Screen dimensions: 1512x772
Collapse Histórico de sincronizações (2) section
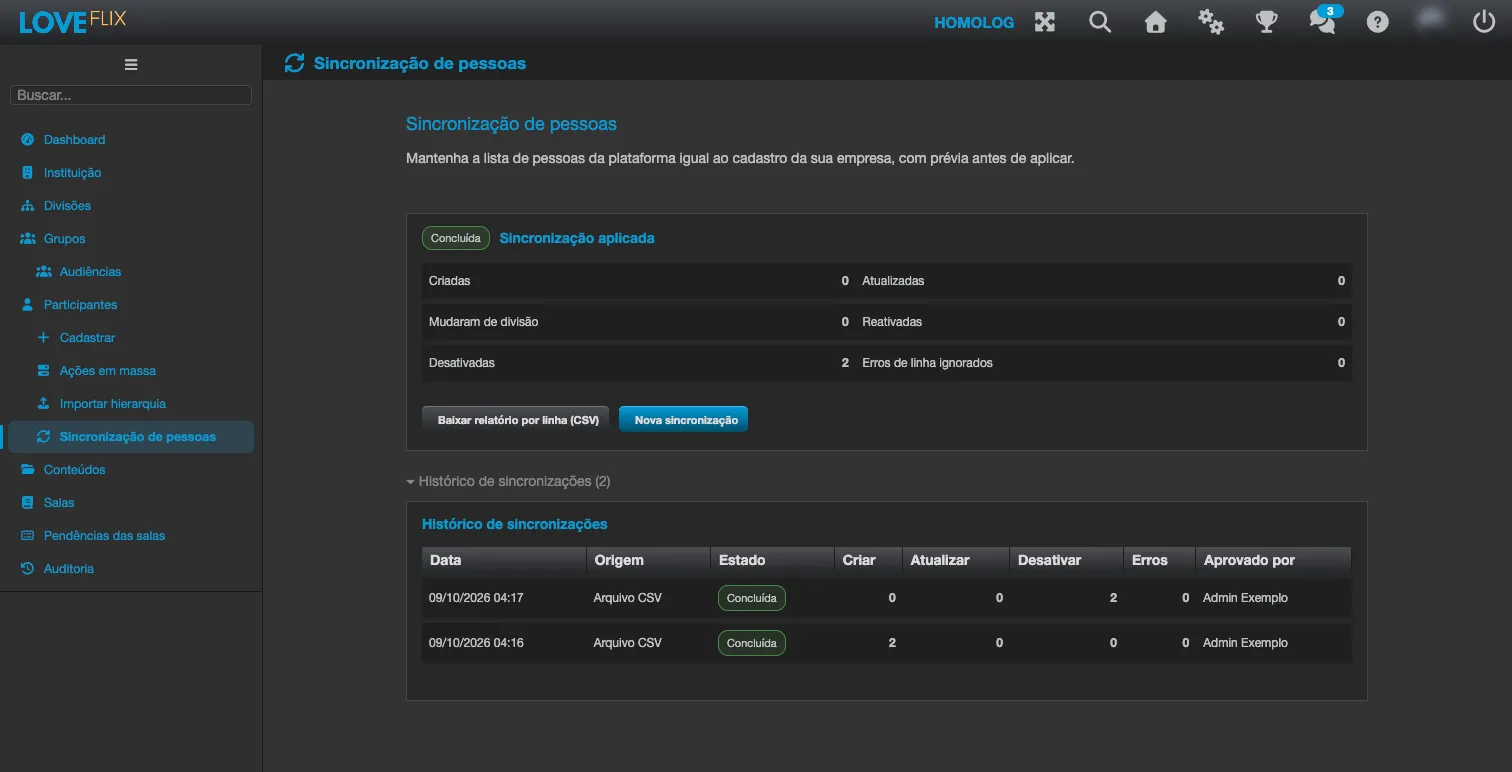tap(508, 481)
